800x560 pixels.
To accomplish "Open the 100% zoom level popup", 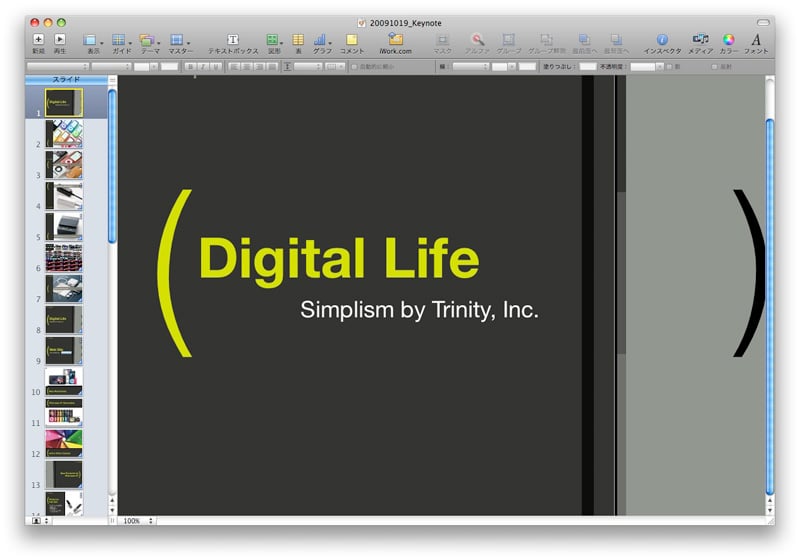I will pyautogui.click(x=137, y=521).
